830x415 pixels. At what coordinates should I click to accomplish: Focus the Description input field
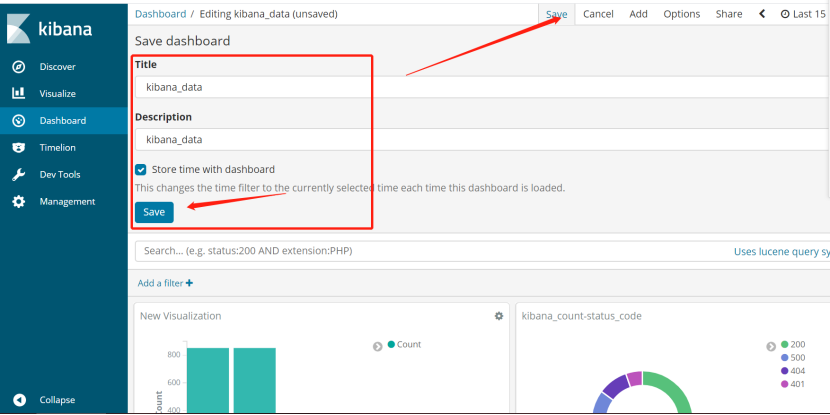tap(482, 140)
